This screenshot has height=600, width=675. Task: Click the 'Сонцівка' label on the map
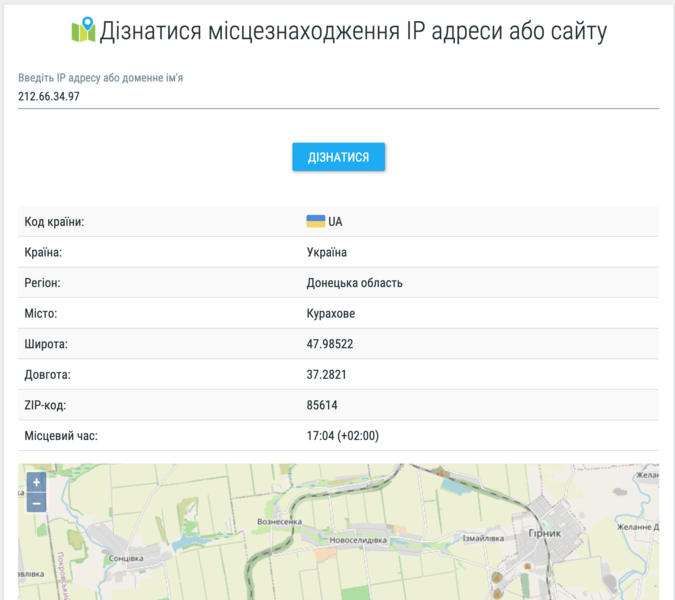coord(126,558)
